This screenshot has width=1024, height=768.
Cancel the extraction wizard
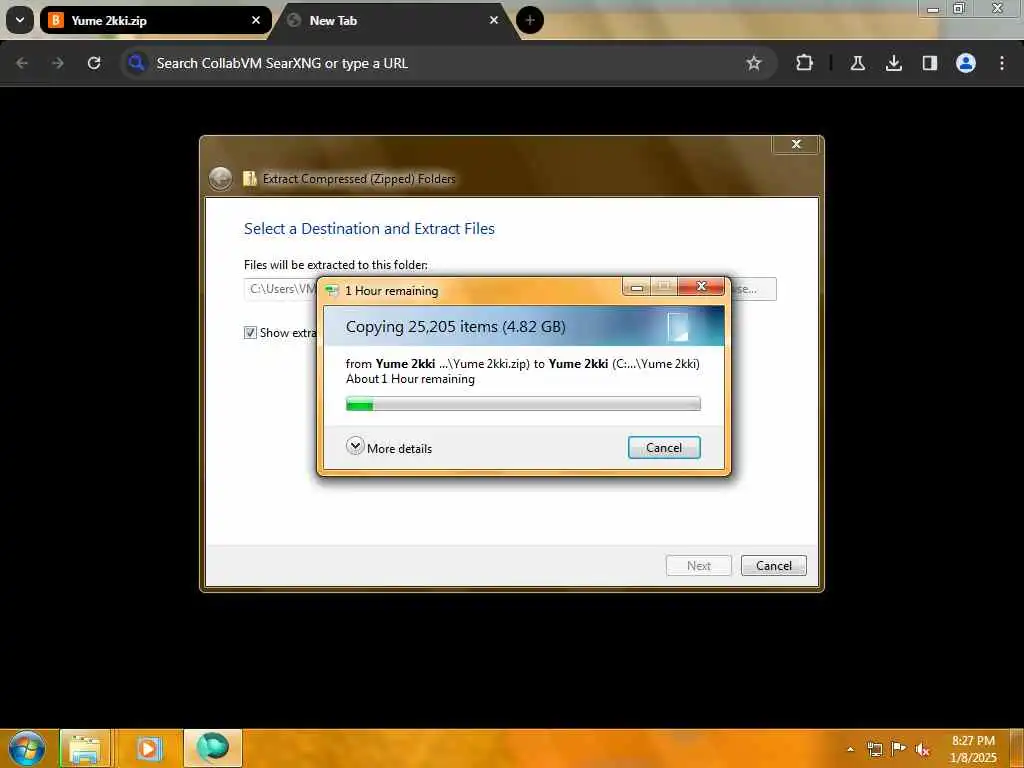(773, 566)
